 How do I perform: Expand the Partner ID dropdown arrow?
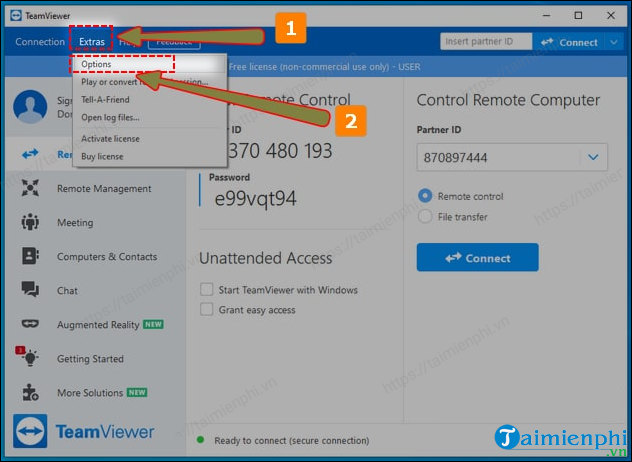pyautogui.click(x=593, y=157)
